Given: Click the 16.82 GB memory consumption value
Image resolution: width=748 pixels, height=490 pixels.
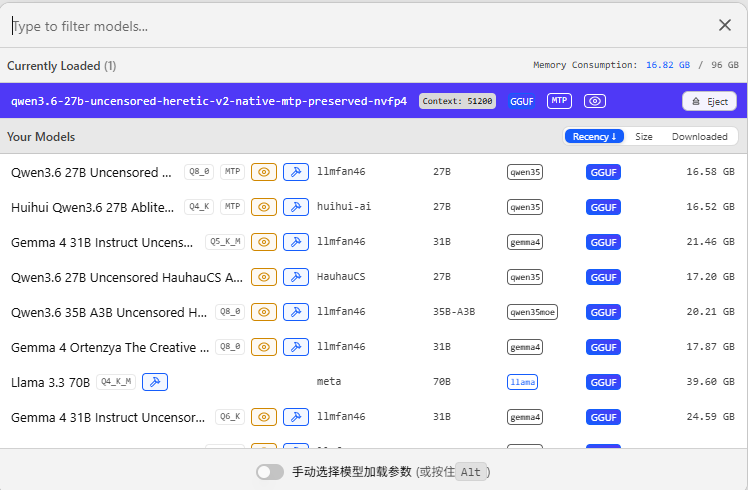Looking at the screenshot, I should pyautogui.click(x=667, y=65).
